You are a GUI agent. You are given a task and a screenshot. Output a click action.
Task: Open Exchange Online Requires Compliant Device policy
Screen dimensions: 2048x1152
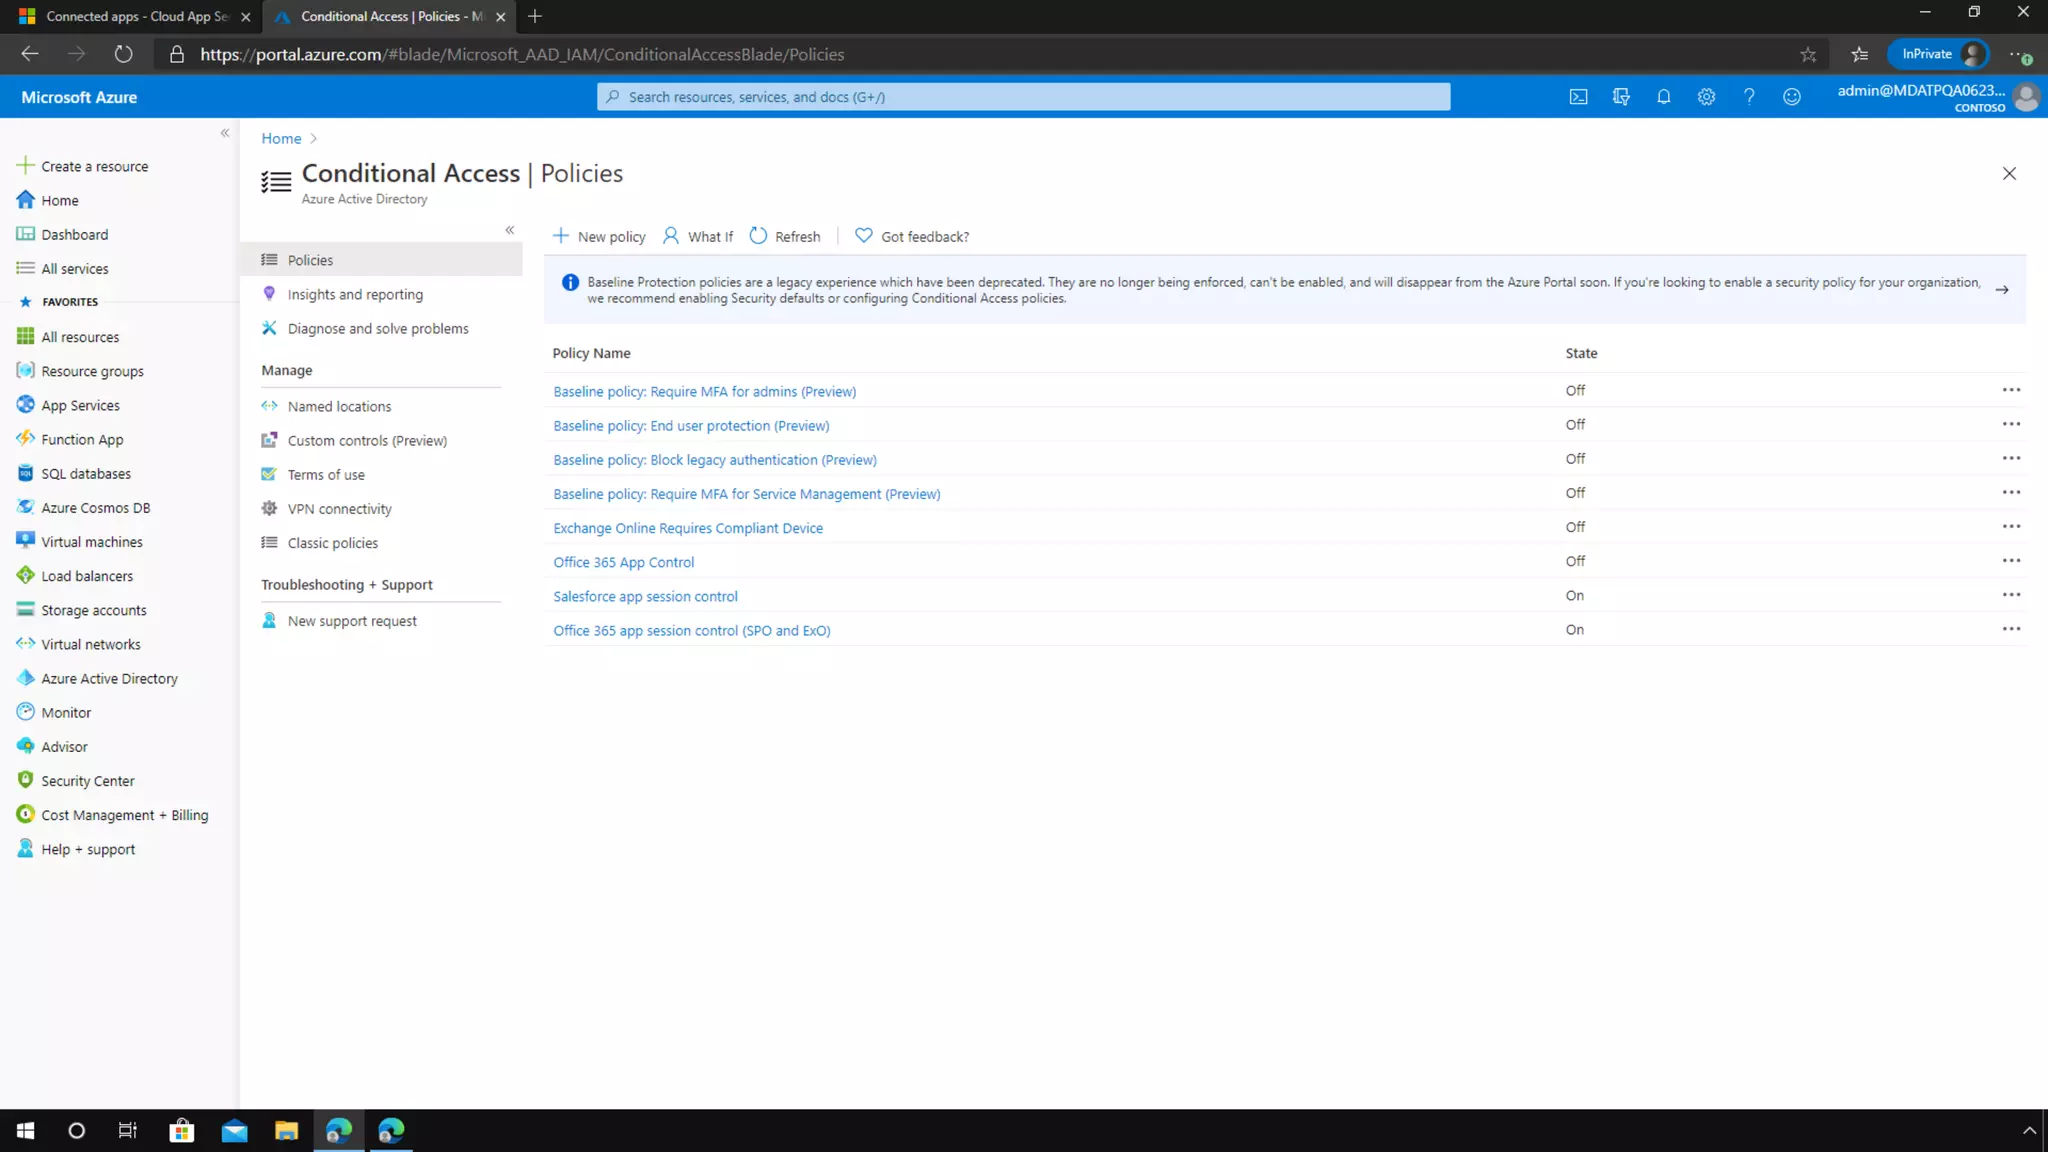(x=688, y=528)
